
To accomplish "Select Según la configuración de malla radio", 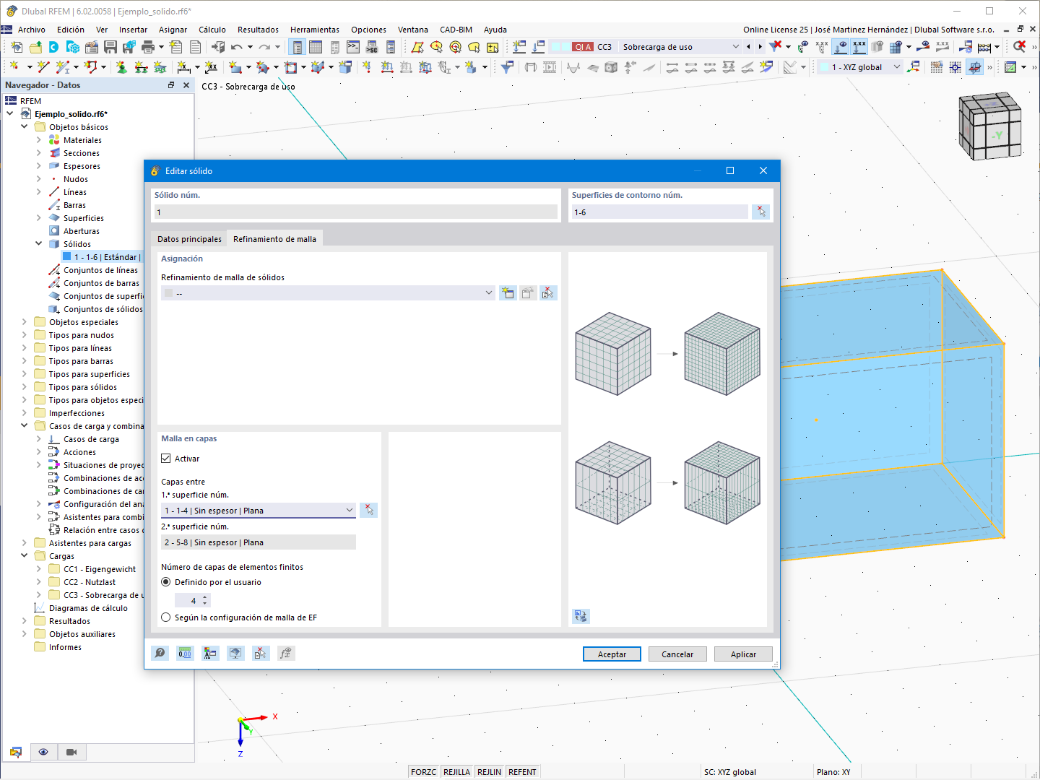I will click(x=166, y=617).
